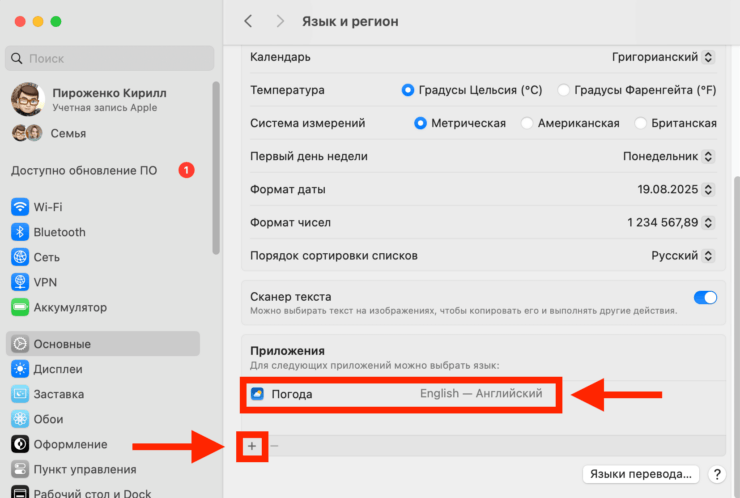Choose the Американская measurement system
The image size is (740, 498).
pos(527,123)
